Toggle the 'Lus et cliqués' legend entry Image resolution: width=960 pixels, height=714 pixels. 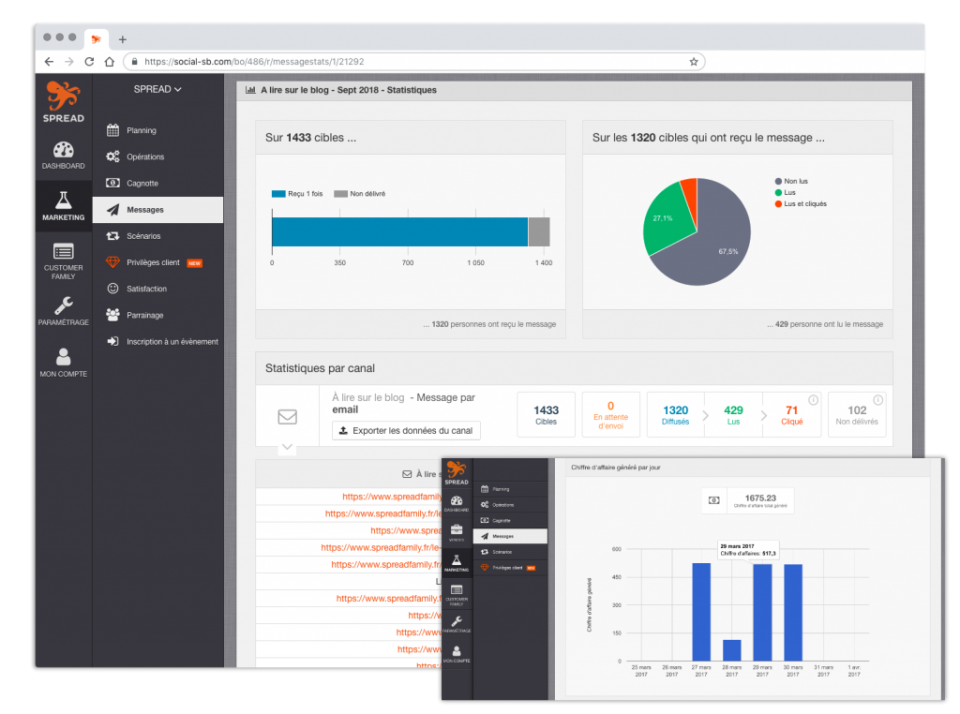(x=800, y=204)
